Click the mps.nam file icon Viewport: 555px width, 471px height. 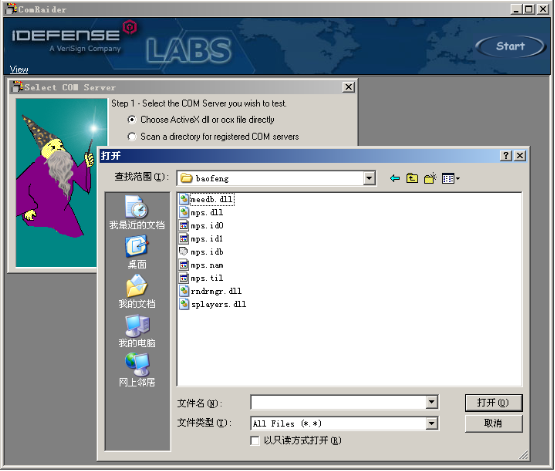coord(184,265)
